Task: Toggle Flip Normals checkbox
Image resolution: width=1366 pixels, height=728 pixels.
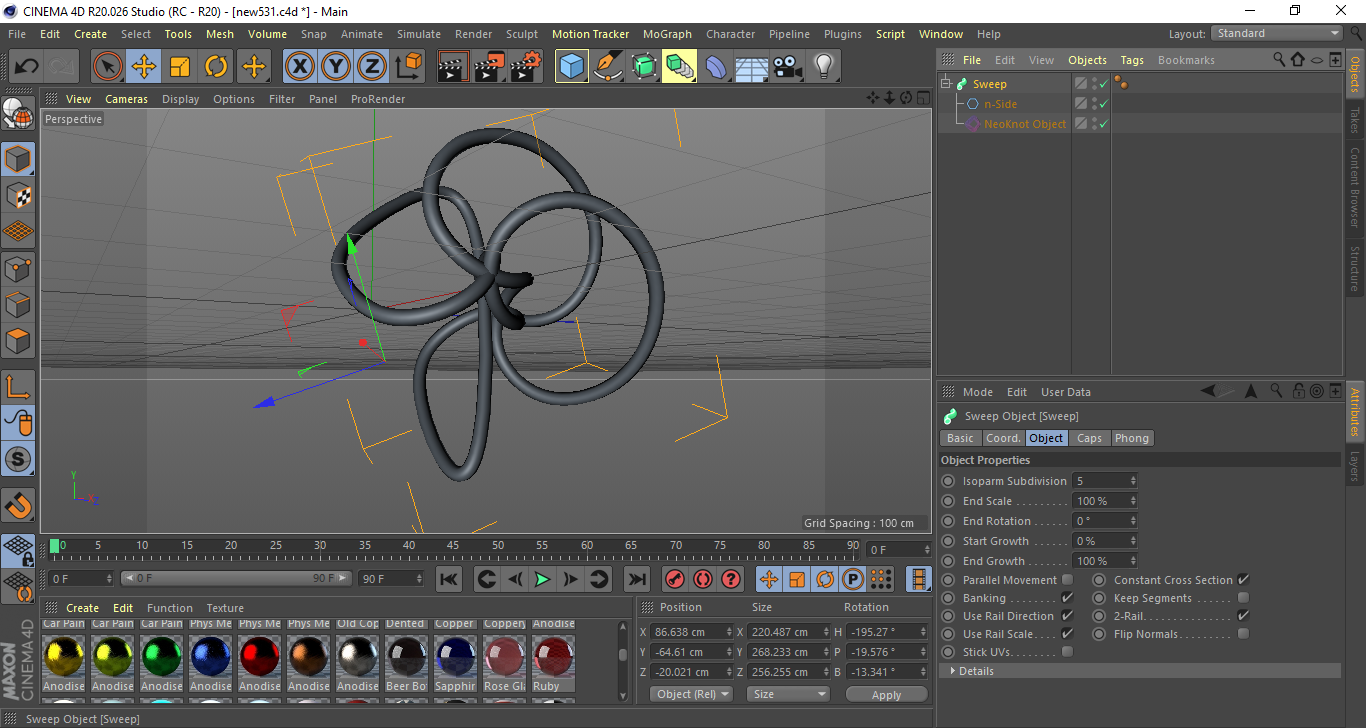Action: click(x=1243, y=634)
